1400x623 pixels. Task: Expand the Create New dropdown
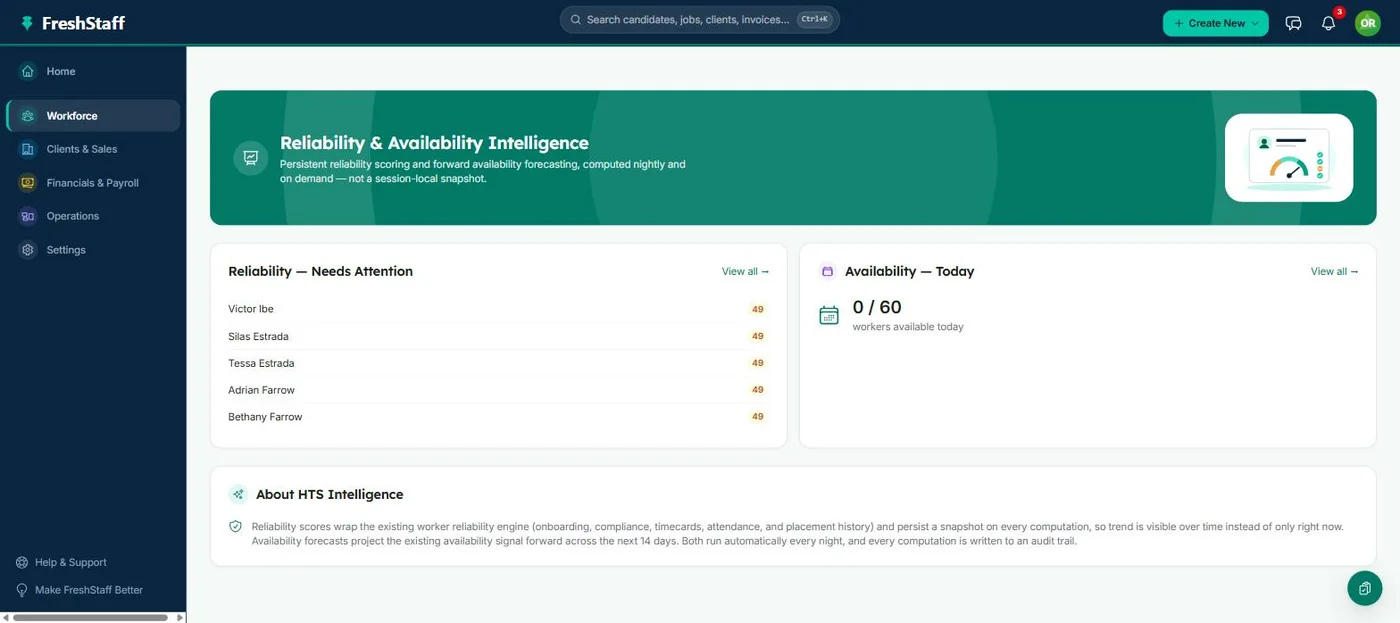(x=1215, y=23)
